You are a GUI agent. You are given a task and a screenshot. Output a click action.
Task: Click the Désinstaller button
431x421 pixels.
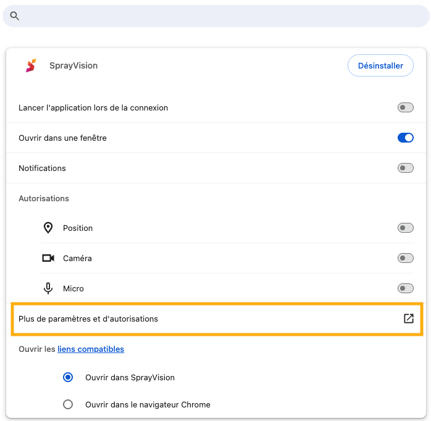point(380,66)
